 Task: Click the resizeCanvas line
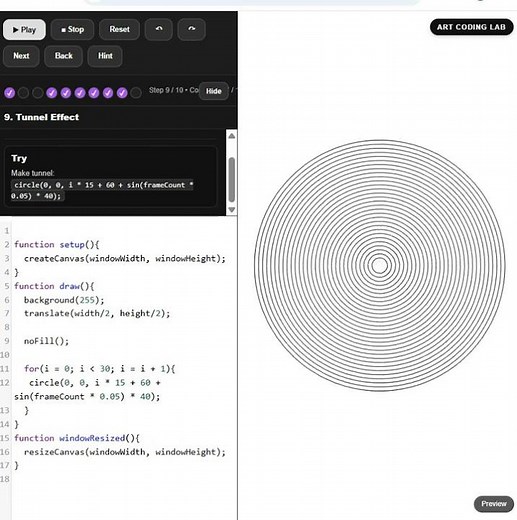(125, 452)
